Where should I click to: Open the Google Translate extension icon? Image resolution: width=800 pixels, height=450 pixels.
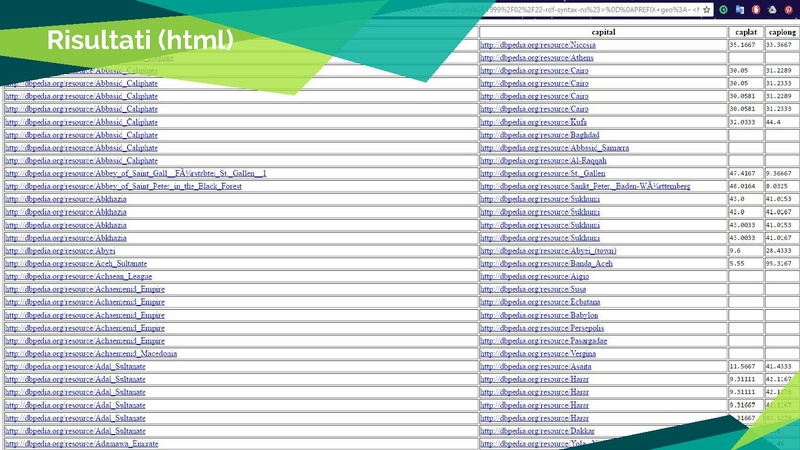(740, 10)
